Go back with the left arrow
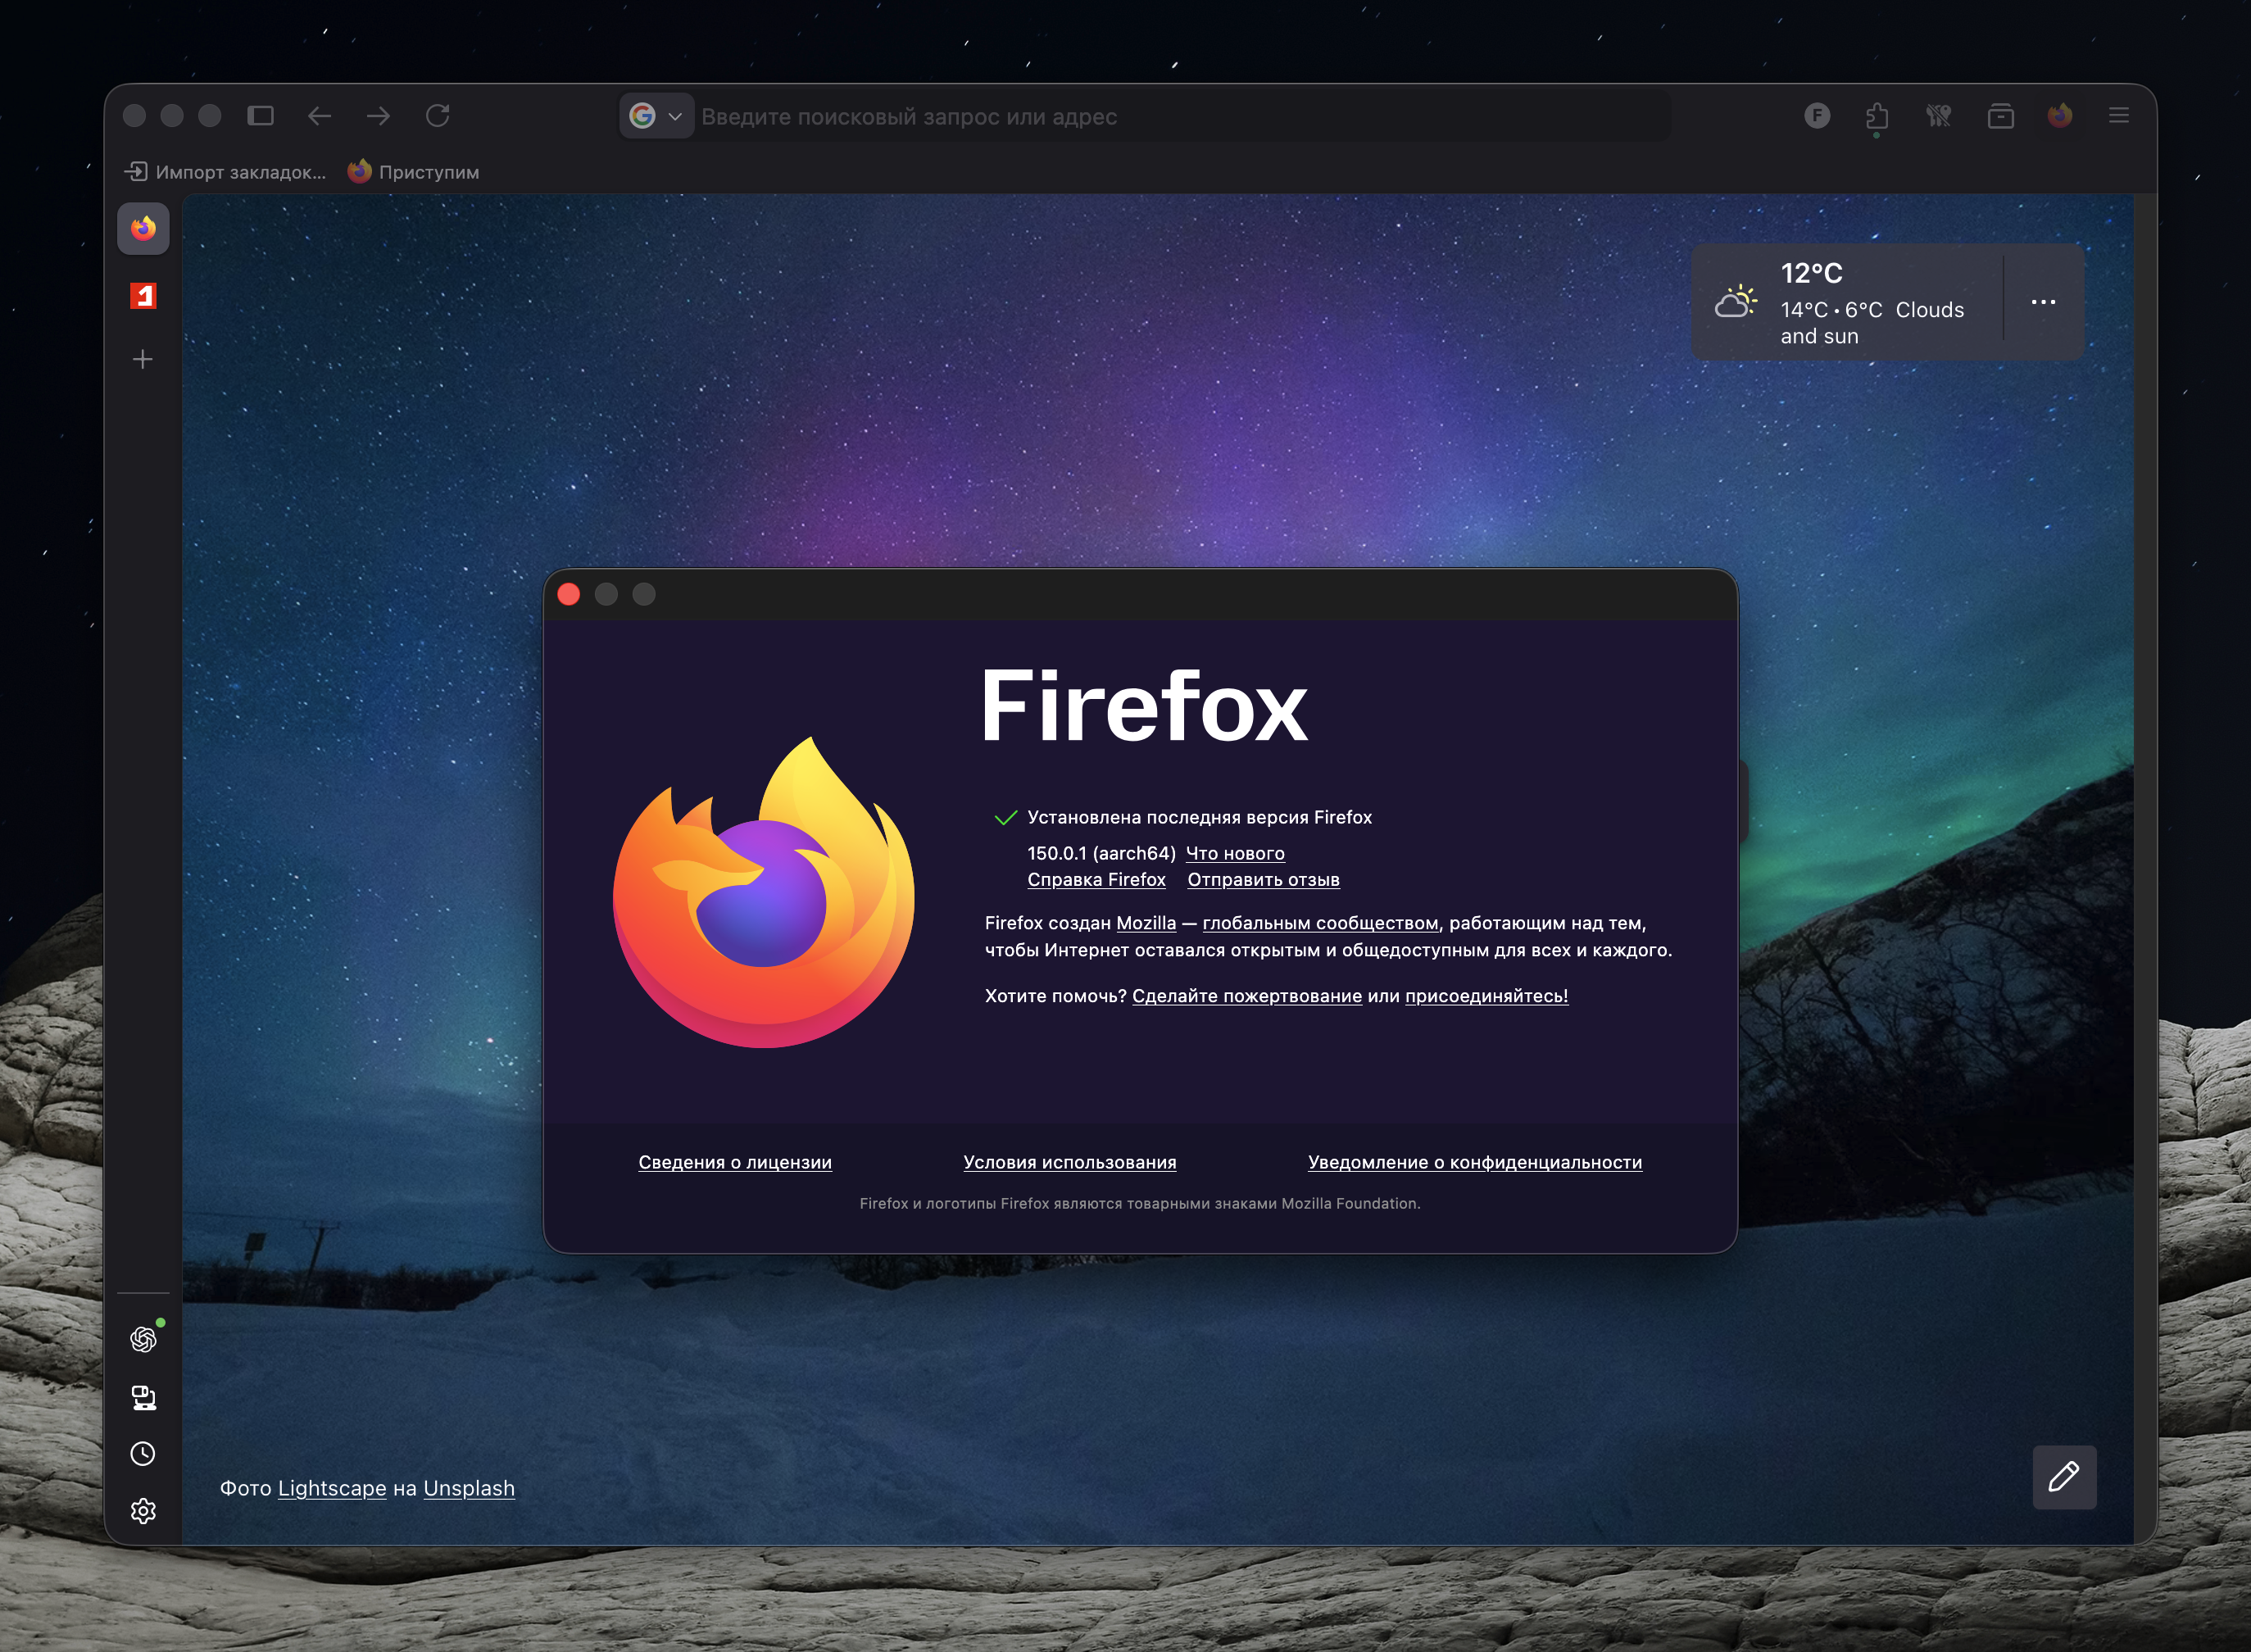 [319, 116]
